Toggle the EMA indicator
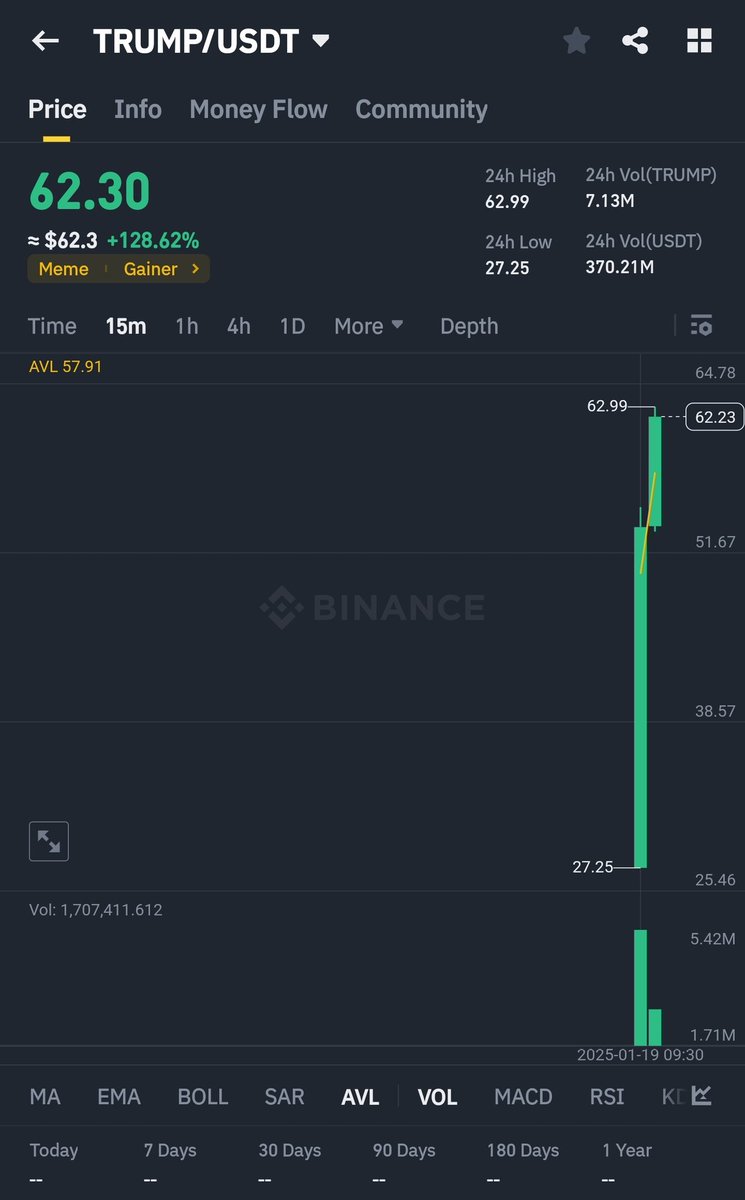The width and height of the screenshot is (745, 1200). [119, 1097]
